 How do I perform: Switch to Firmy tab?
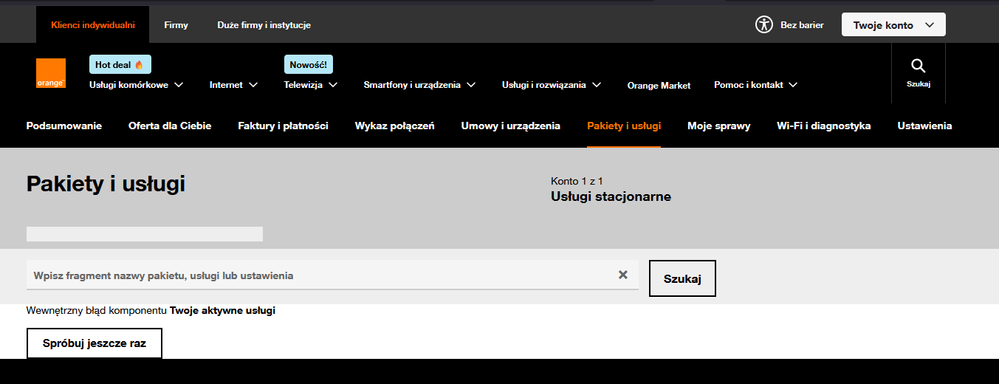point(176,25)
